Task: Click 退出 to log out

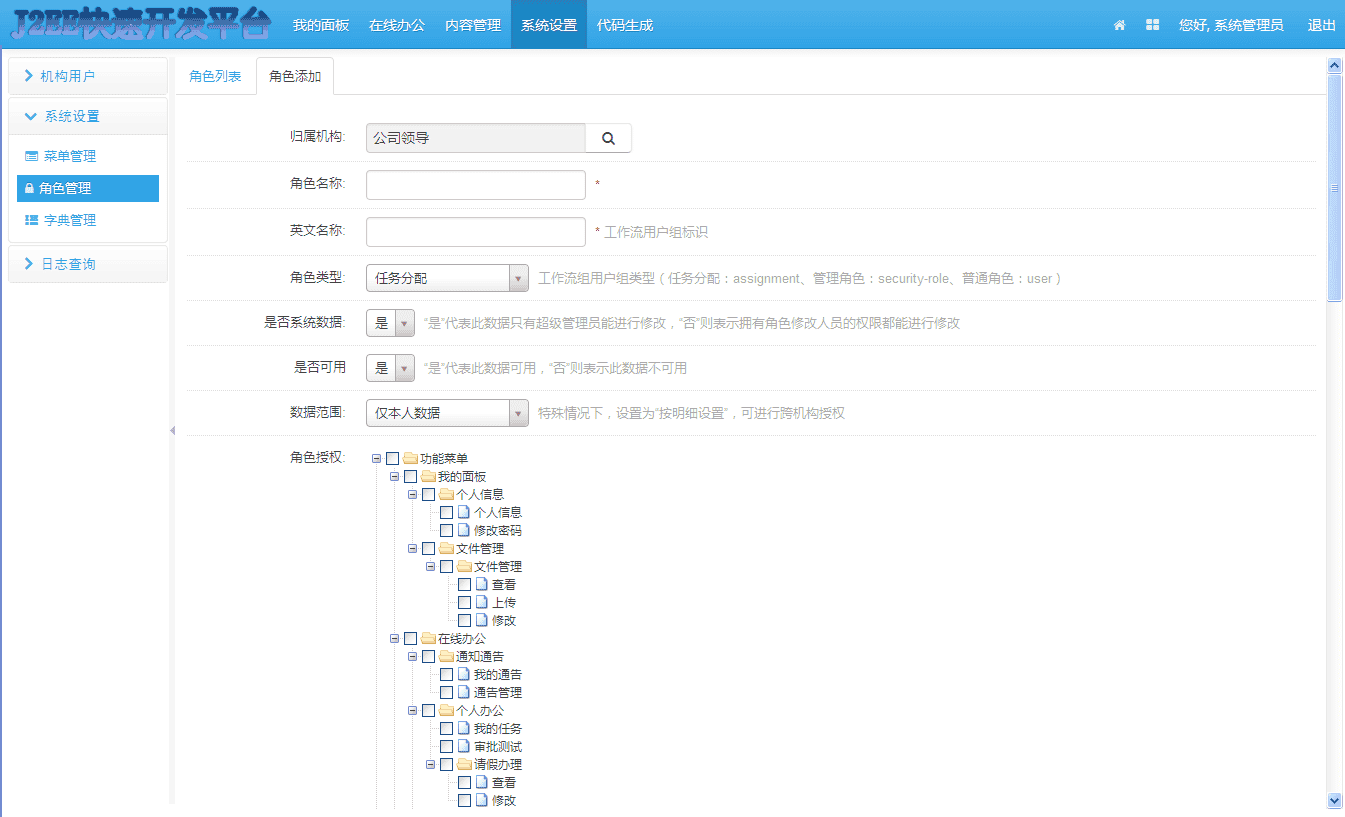Action: click(x=1322, y=24)
